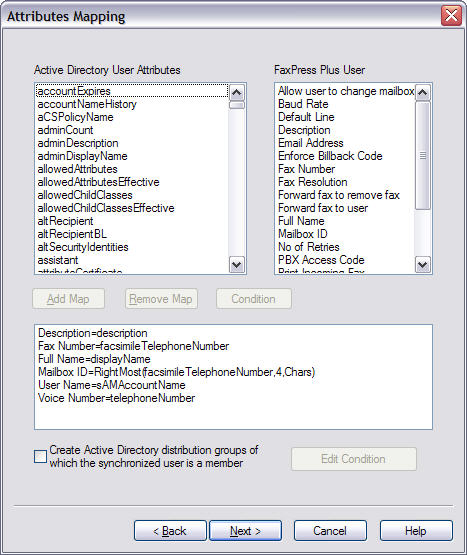Image resolution: width=467 pixels, height=555 pixels.
Task: Open Help for Attributes Mapping
Action: click(416, 531)
